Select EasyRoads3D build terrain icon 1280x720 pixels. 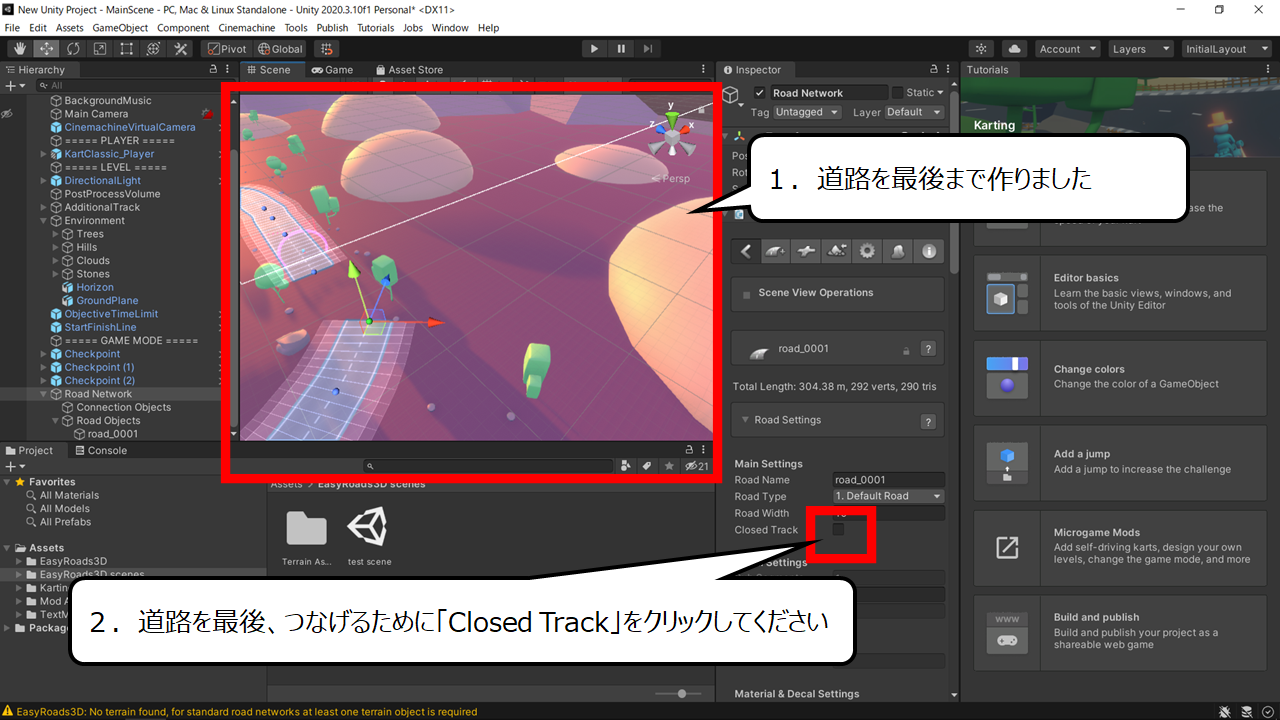898,252
